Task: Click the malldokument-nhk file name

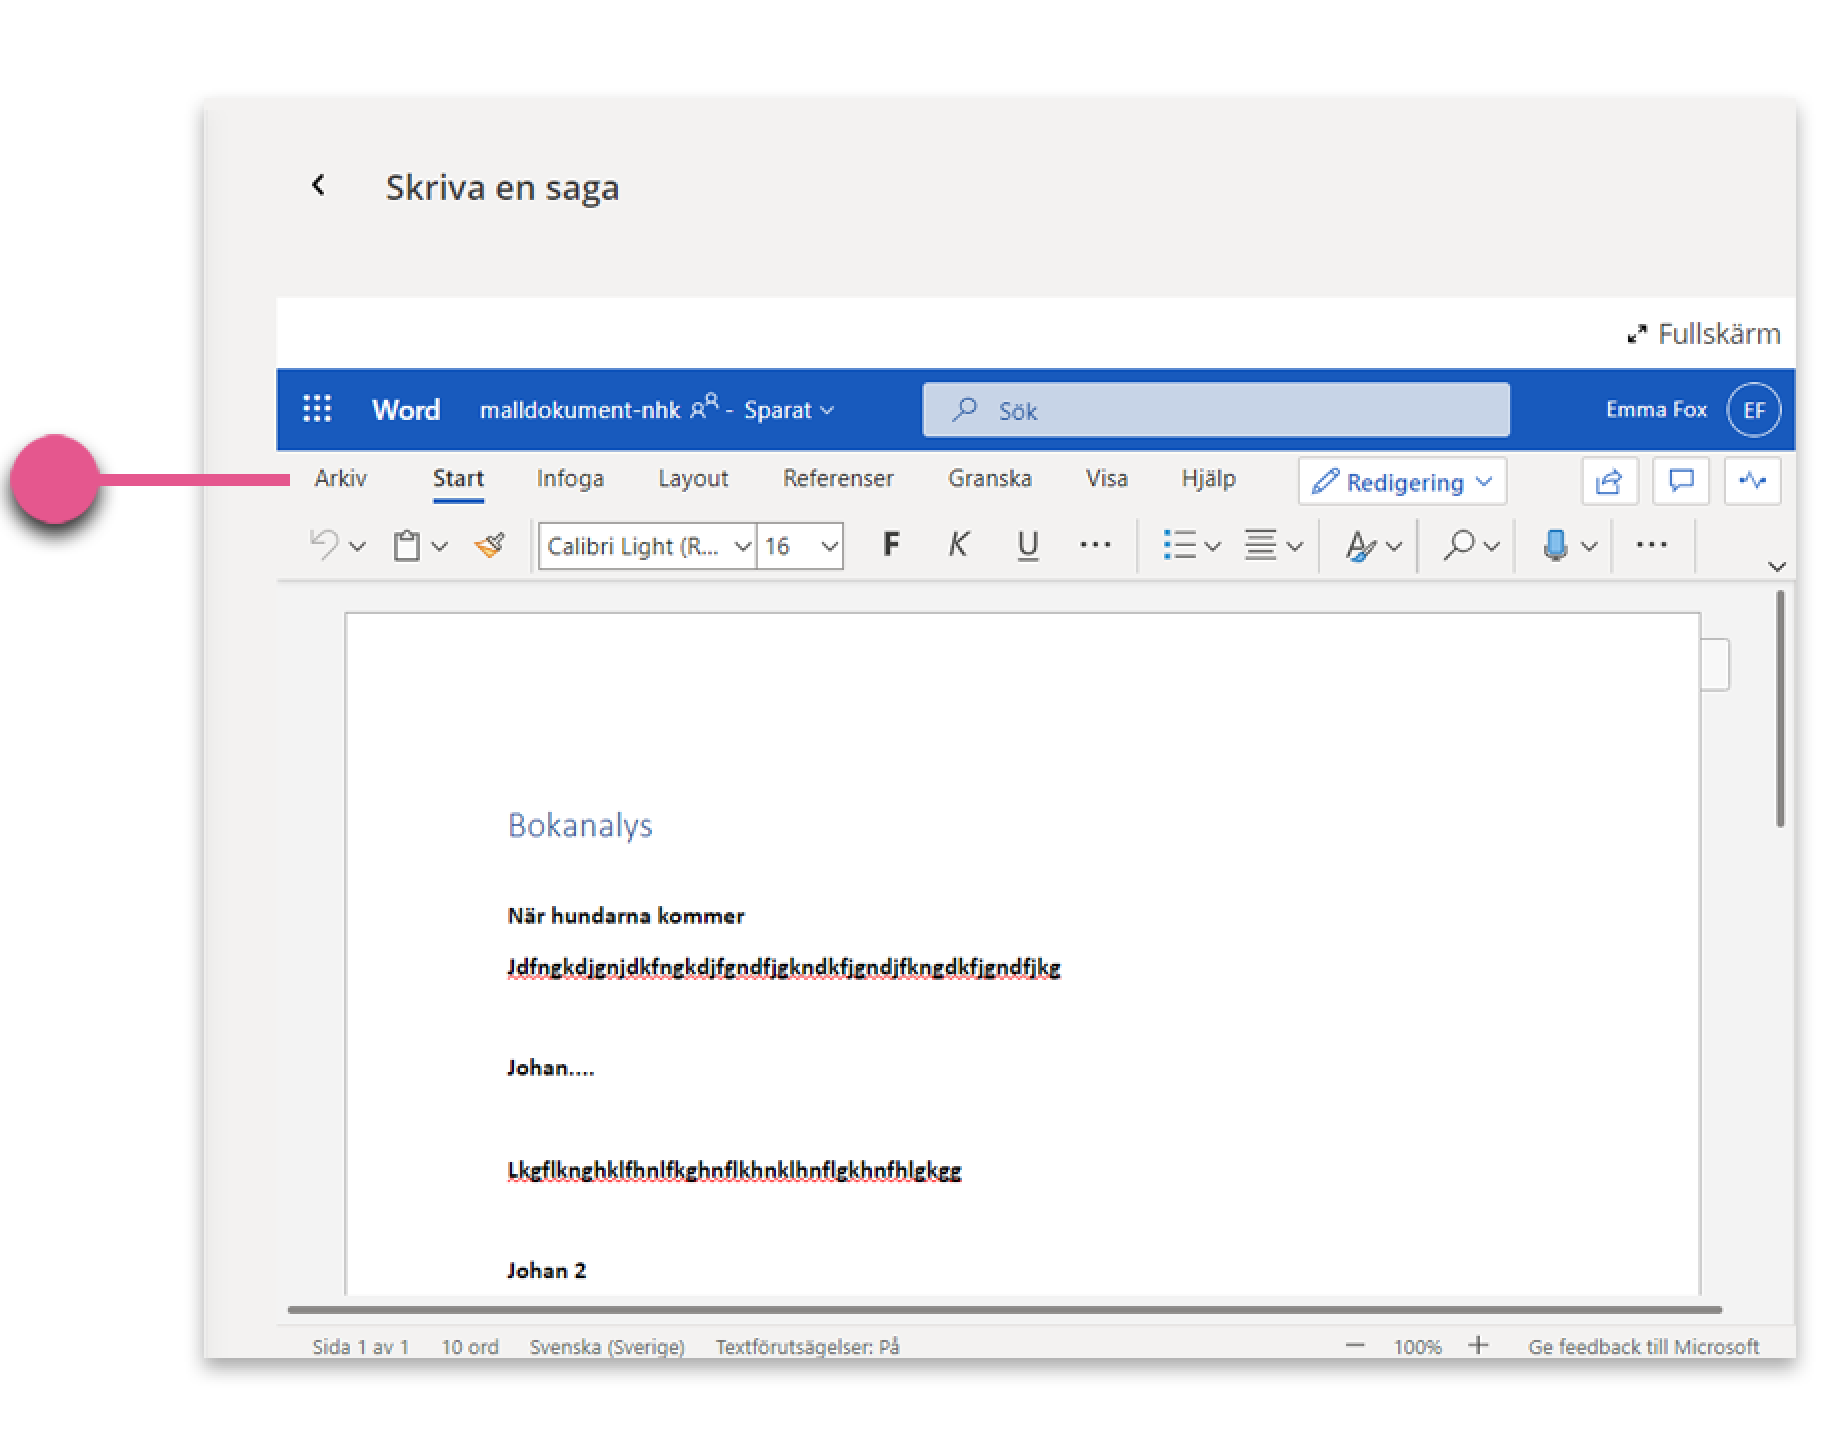Action: coord(580,410)
